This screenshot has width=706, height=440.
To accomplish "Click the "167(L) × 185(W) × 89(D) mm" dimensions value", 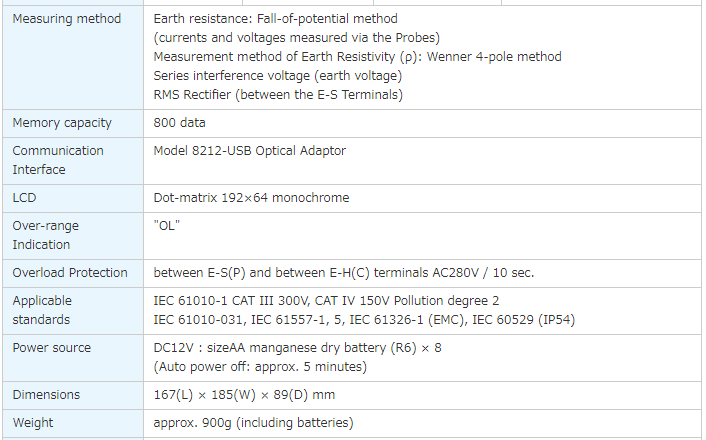I will [x=244, y=395].
